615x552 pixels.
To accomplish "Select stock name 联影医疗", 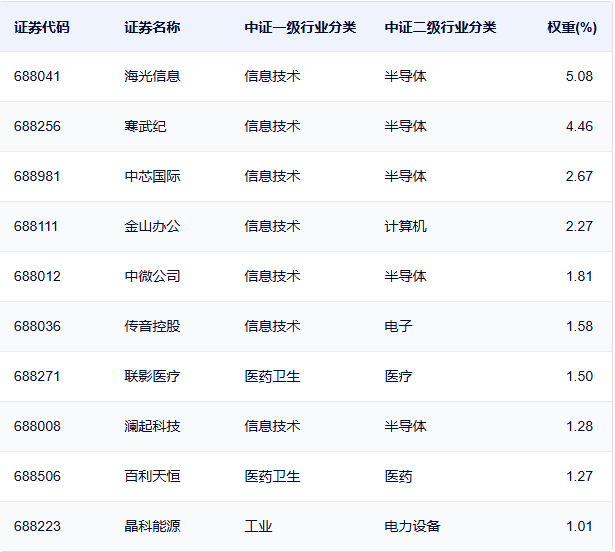I will click(152, 376).
